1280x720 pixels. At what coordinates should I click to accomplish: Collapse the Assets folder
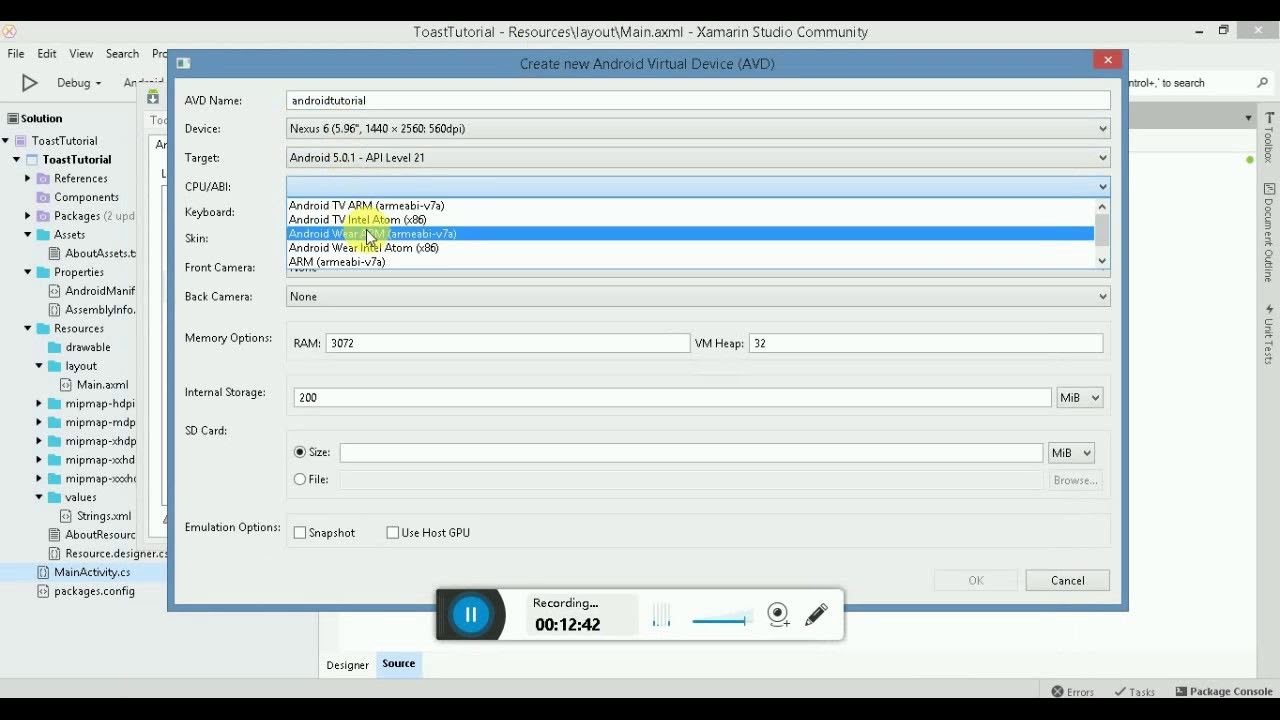(x=28, y=235)
